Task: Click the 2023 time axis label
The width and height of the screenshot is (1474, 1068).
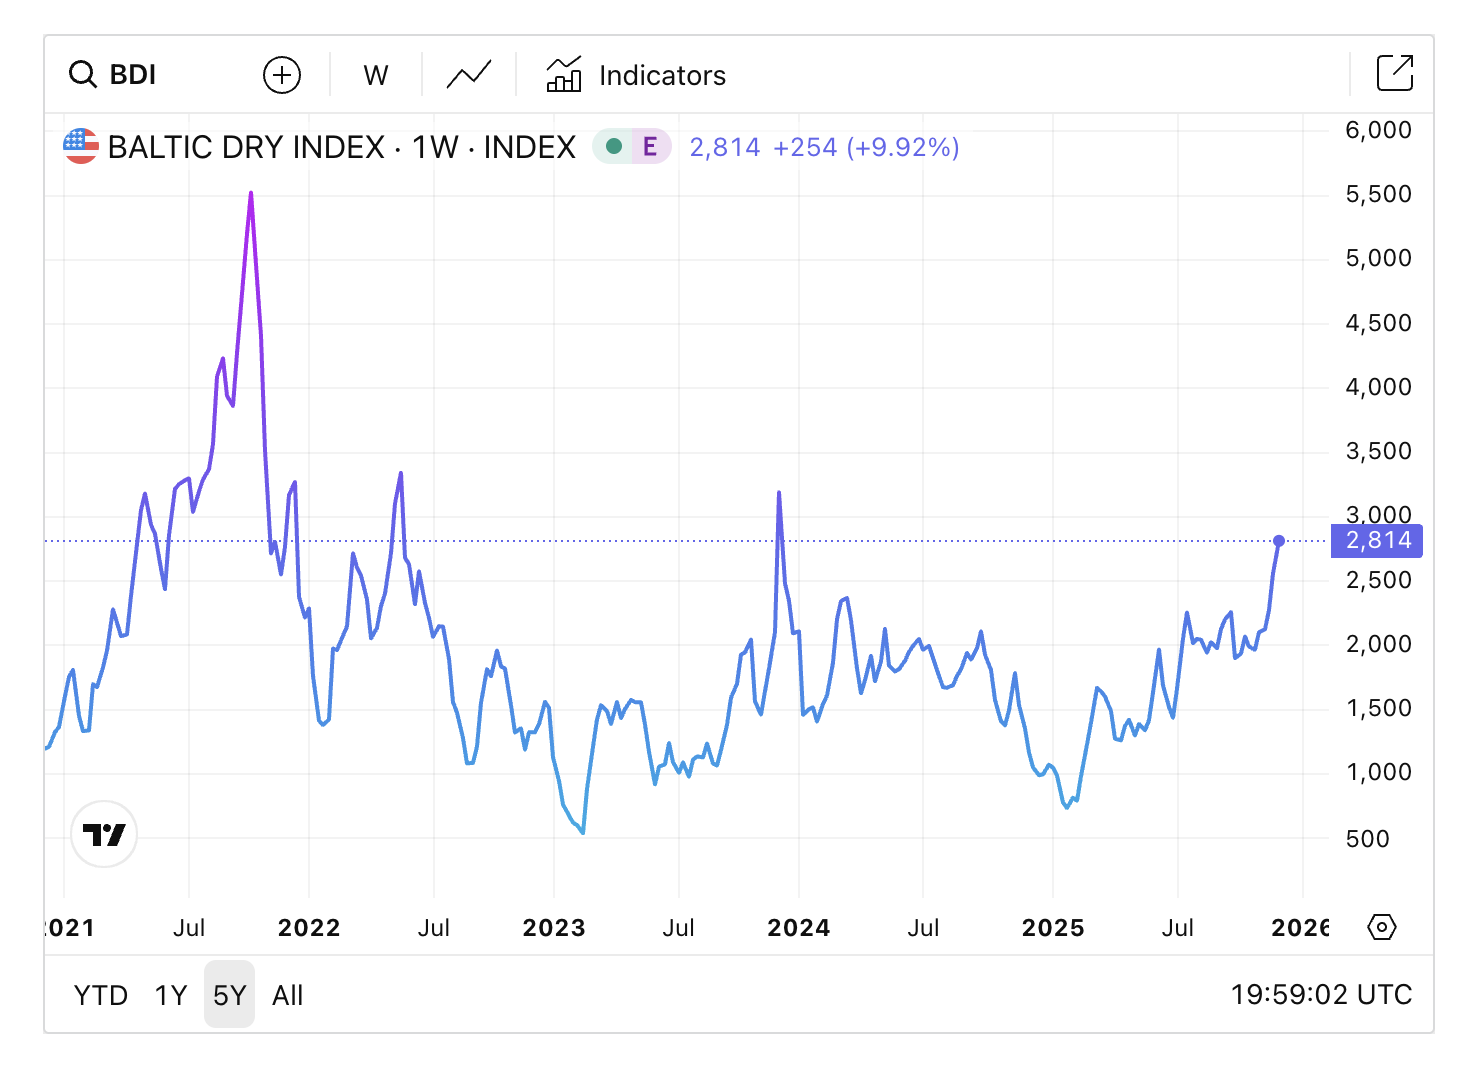Action: click(554, 928)
